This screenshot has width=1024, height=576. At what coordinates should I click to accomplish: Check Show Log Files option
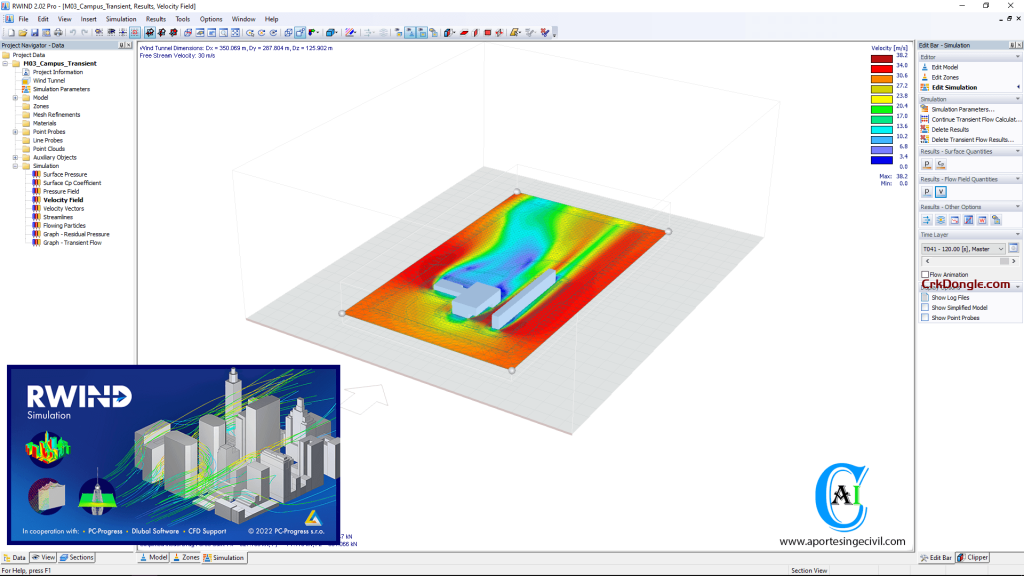click(924, 296)
